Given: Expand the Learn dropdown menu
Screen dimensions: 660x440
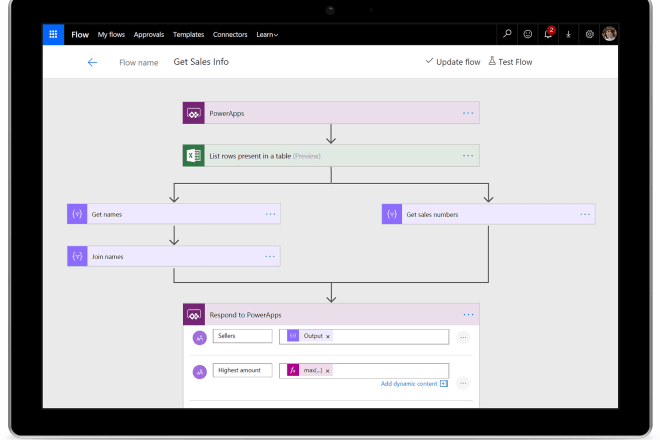Looking at the screenshot, I should [267, 35].
